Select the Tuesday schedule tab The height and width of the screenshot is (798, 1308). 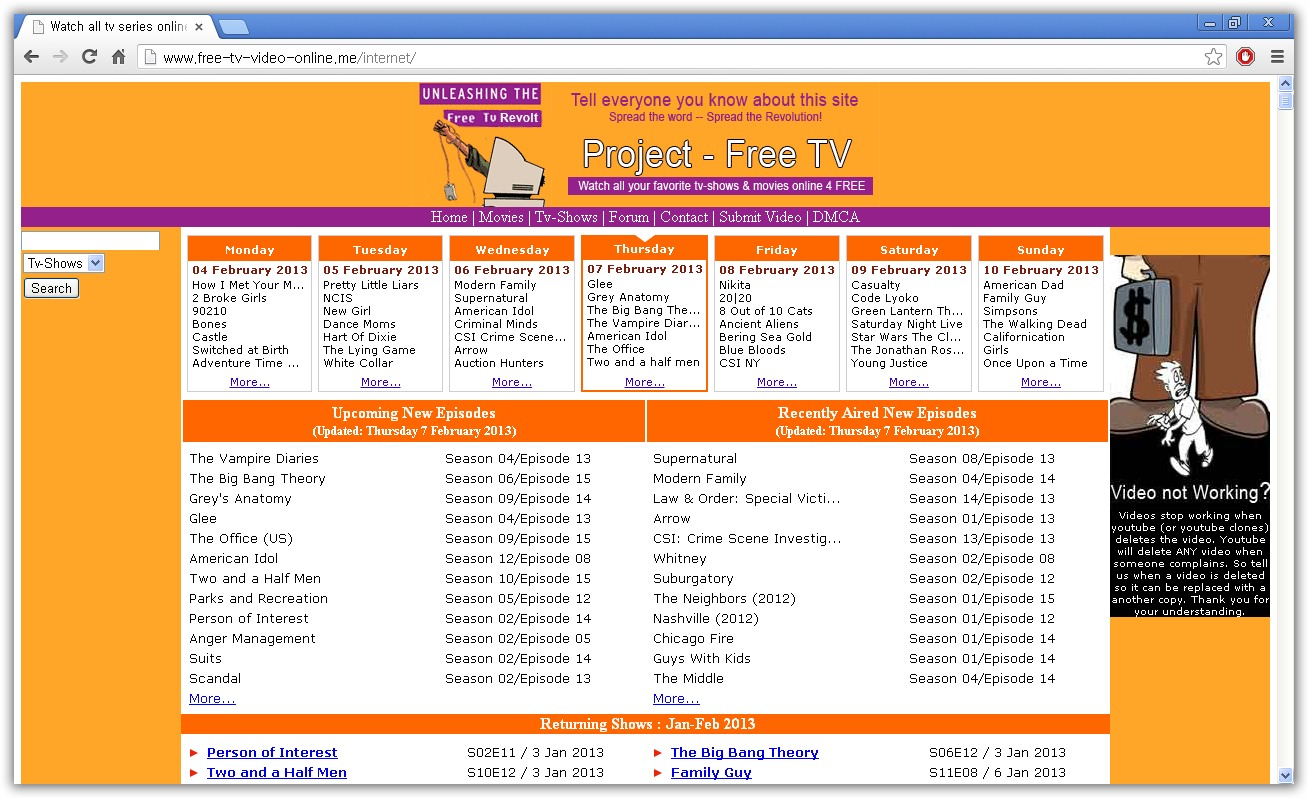pyautogui.click(x=381, y=250)
